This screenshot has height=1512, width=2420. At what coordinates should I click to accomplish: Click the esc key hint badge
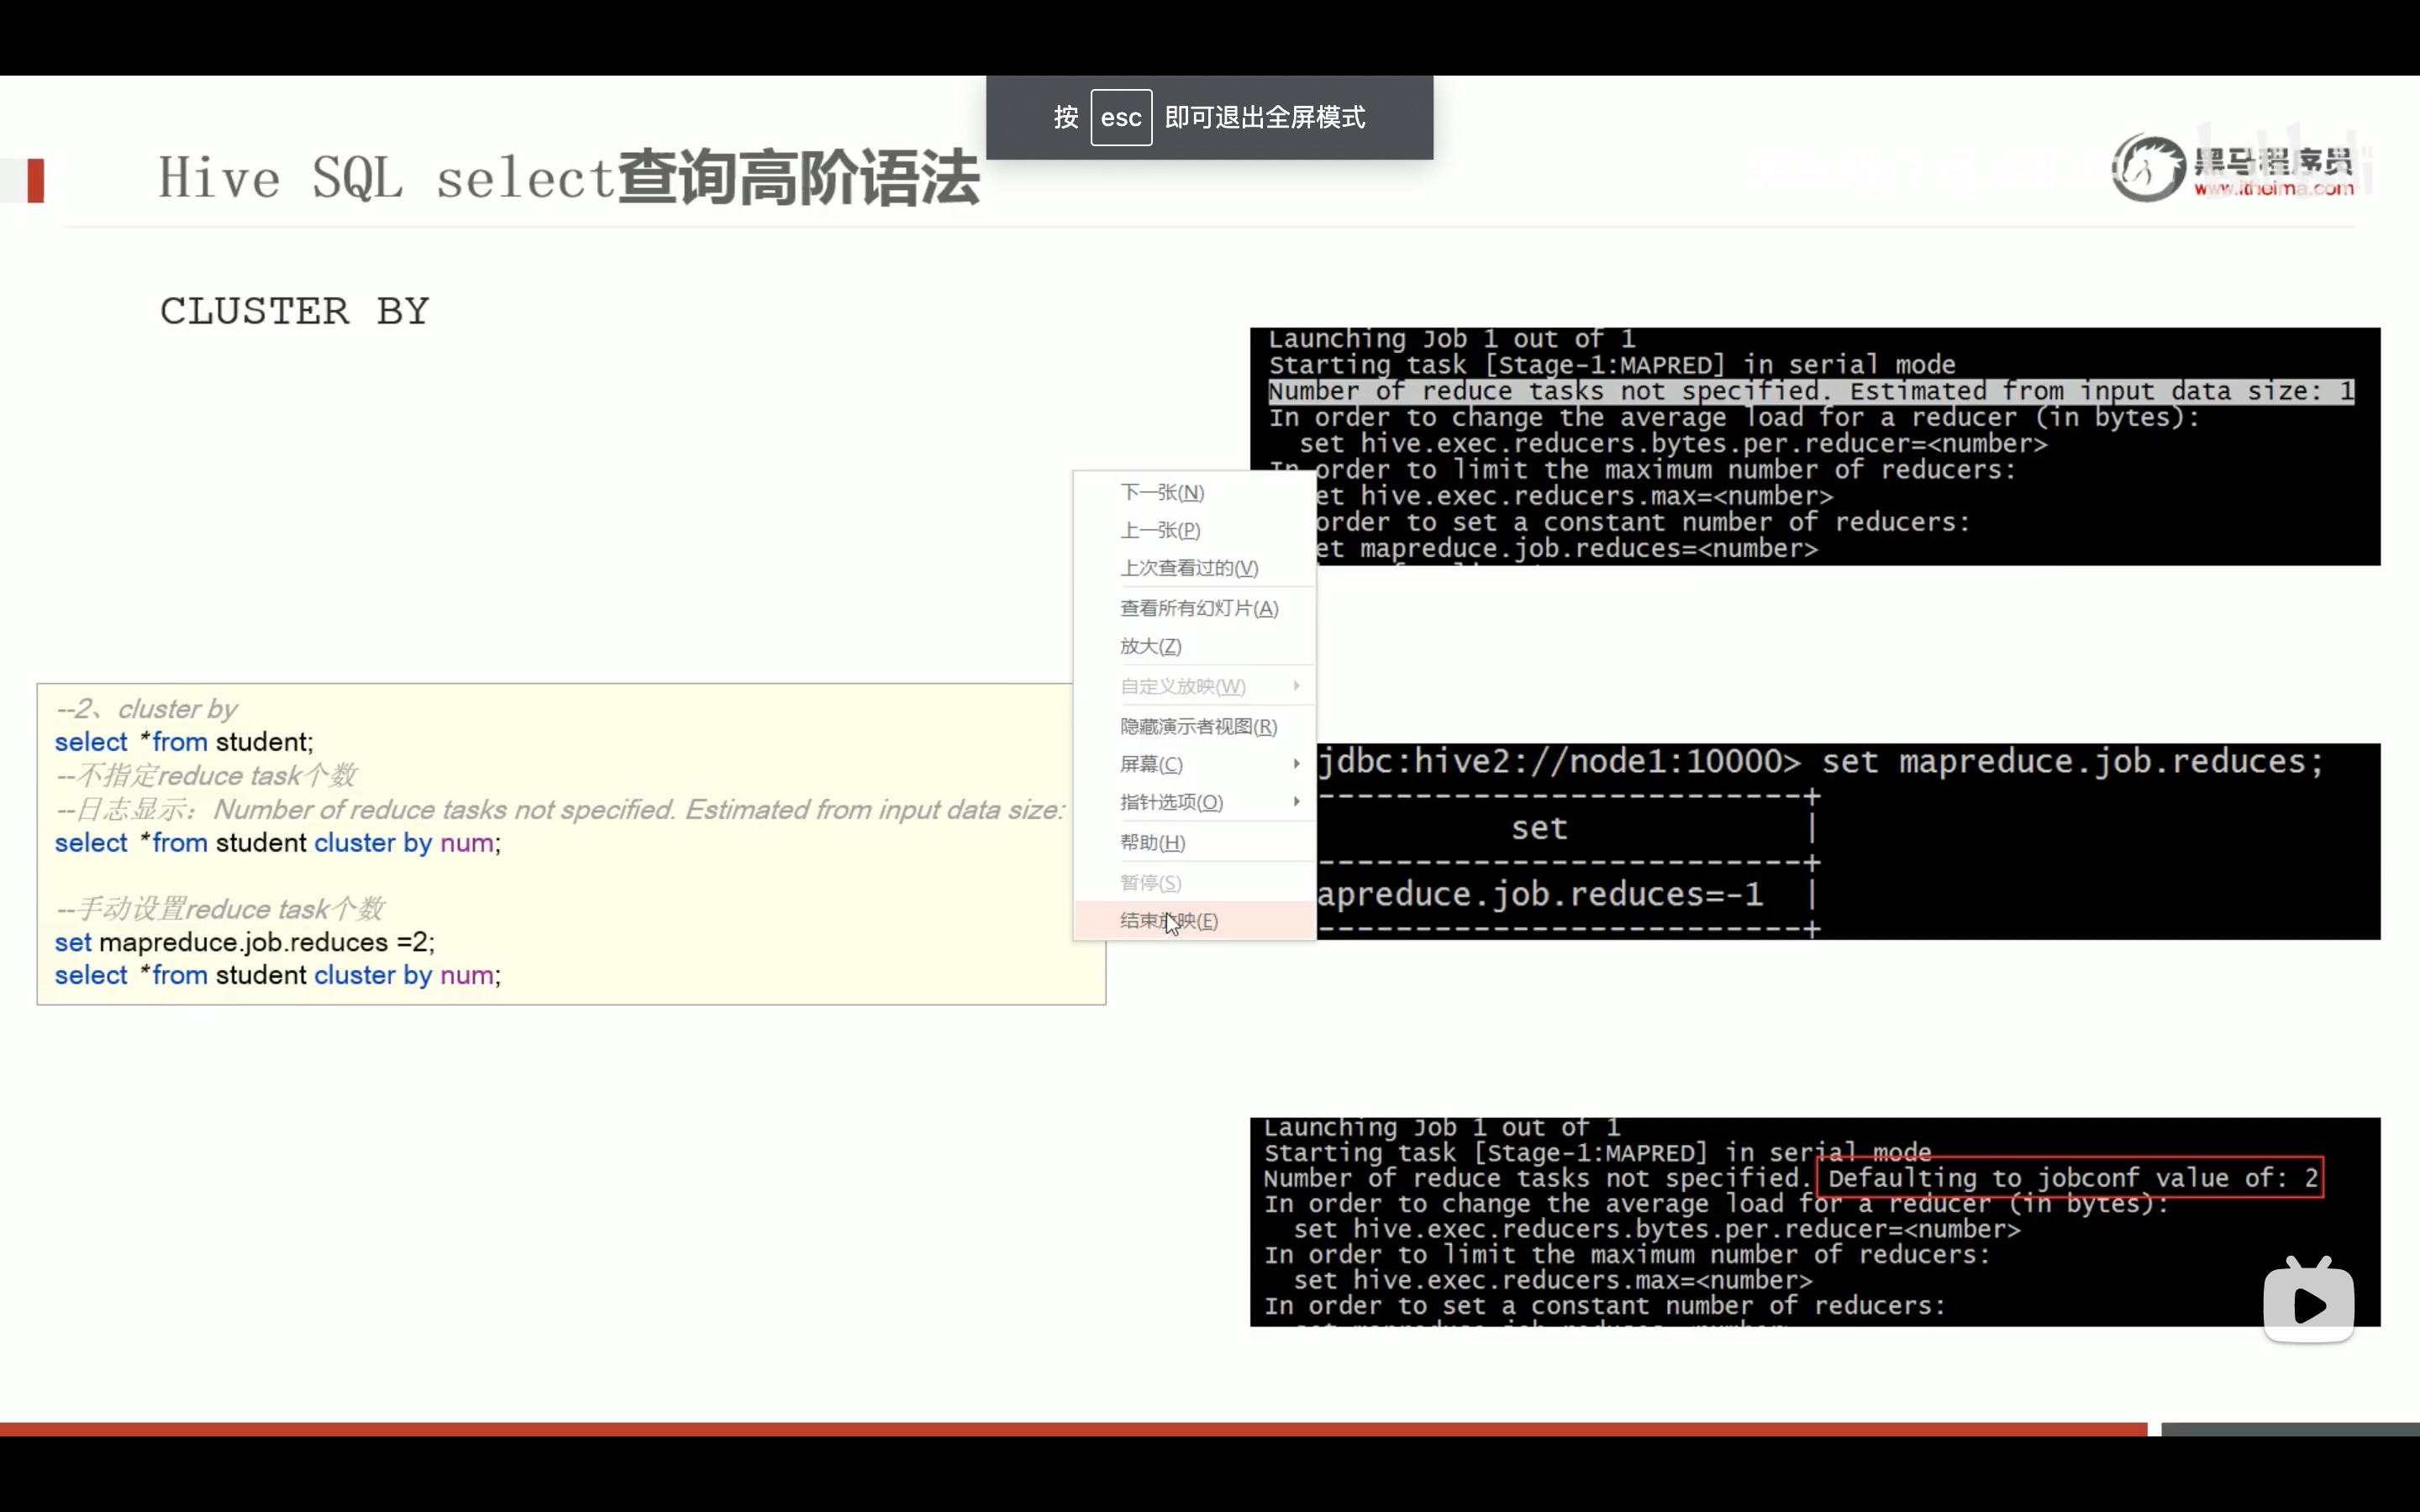[x=1121, y=117]
